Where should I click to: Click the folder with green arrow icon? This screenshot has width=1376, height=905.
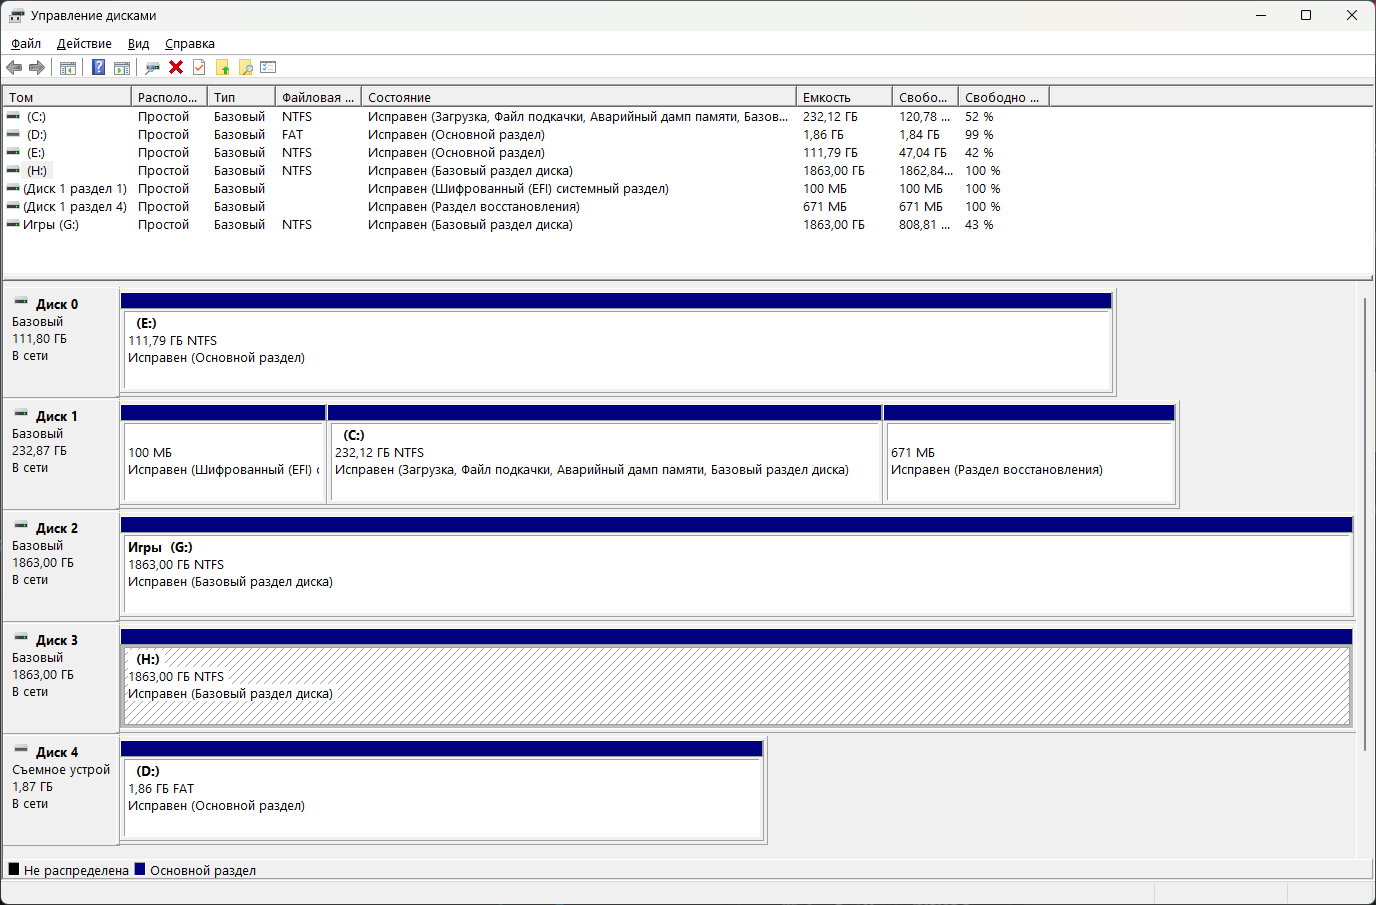[x=222, y=67]
